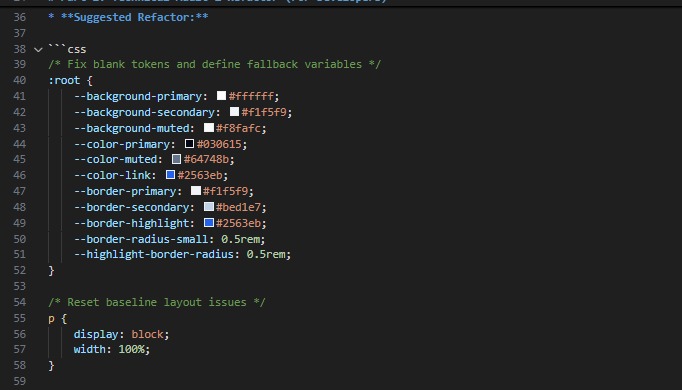
Task: Click the --color-primary #030615 color swatch
Action: [189, 143]
